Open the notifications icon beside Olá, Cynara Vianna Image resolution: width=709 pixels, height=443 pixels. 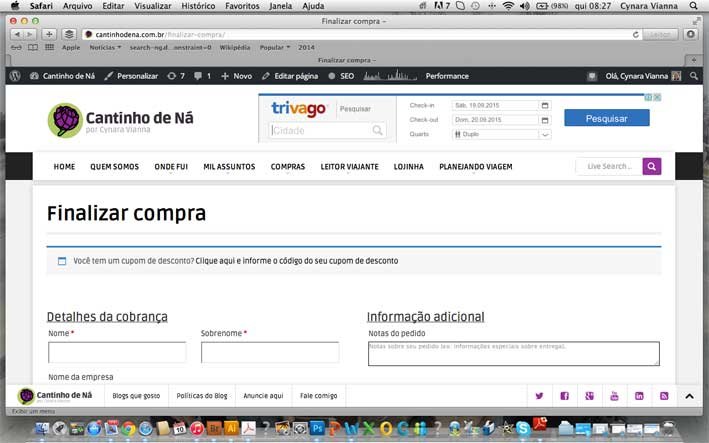[x=591, y=76]
